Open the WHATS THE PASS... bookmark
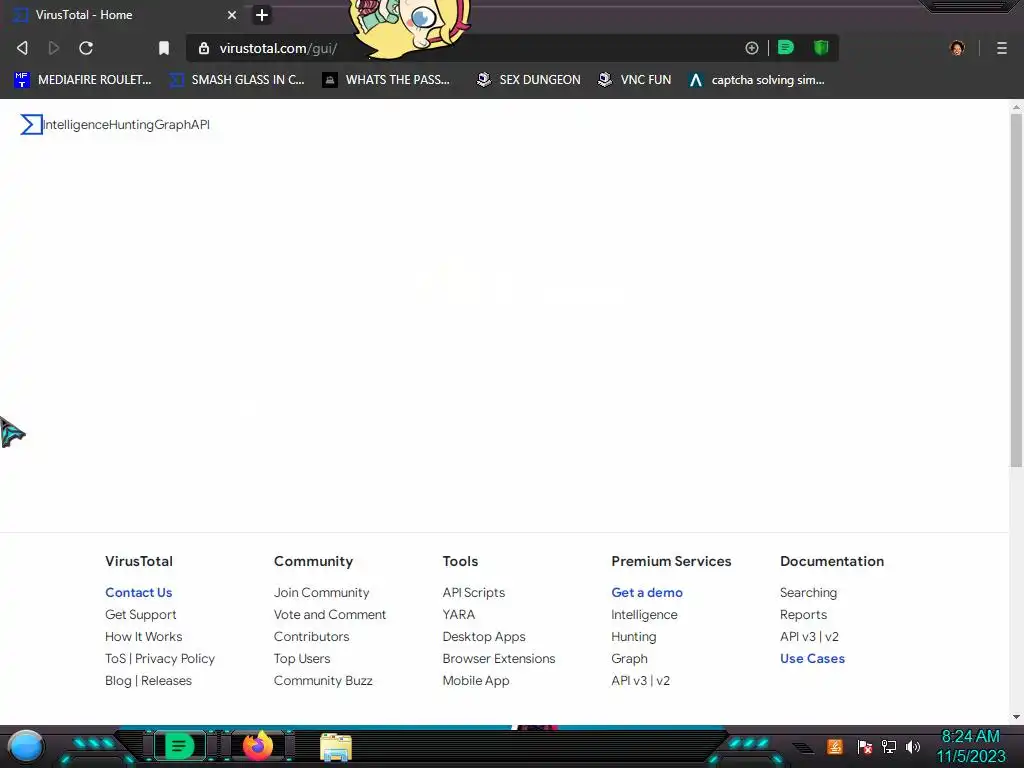The width and height of the screenshot is (1024, 768). coord(386,80)
